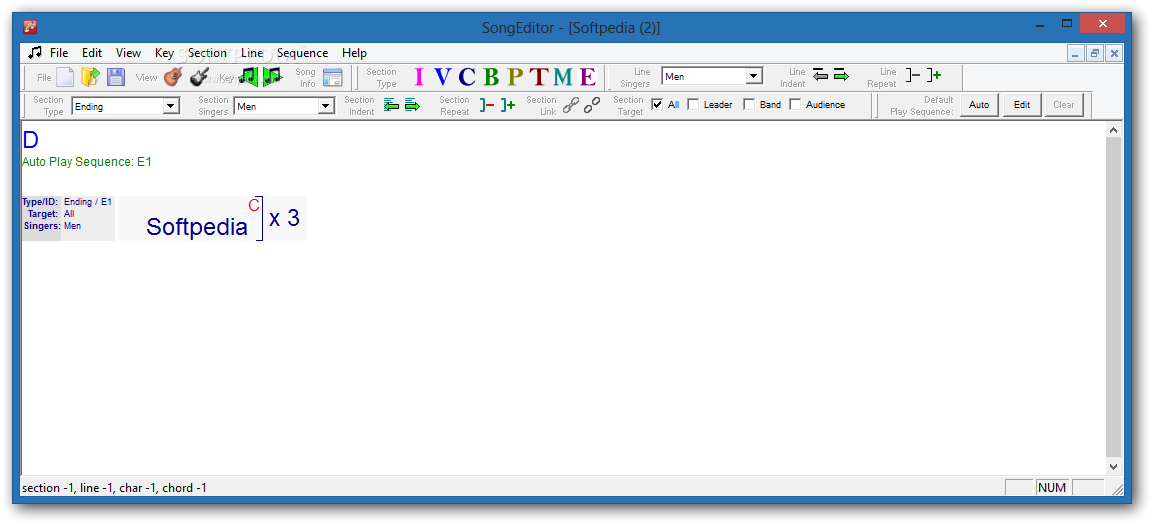
Task: Click the Clear play sequence button
Action: (x=1064, y=105)
